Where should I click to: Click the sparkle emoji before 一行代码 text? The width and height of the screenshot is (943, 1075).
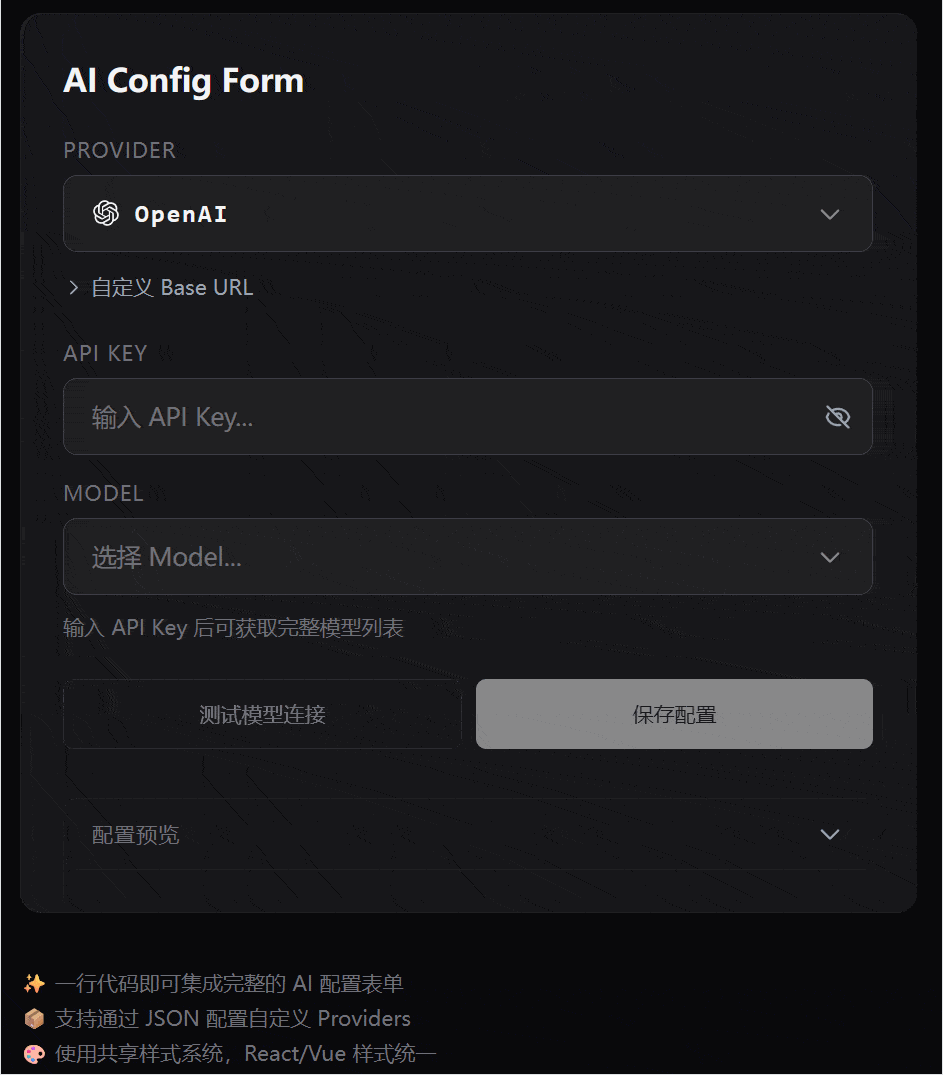pyautogui.click(x=33, y=983)
